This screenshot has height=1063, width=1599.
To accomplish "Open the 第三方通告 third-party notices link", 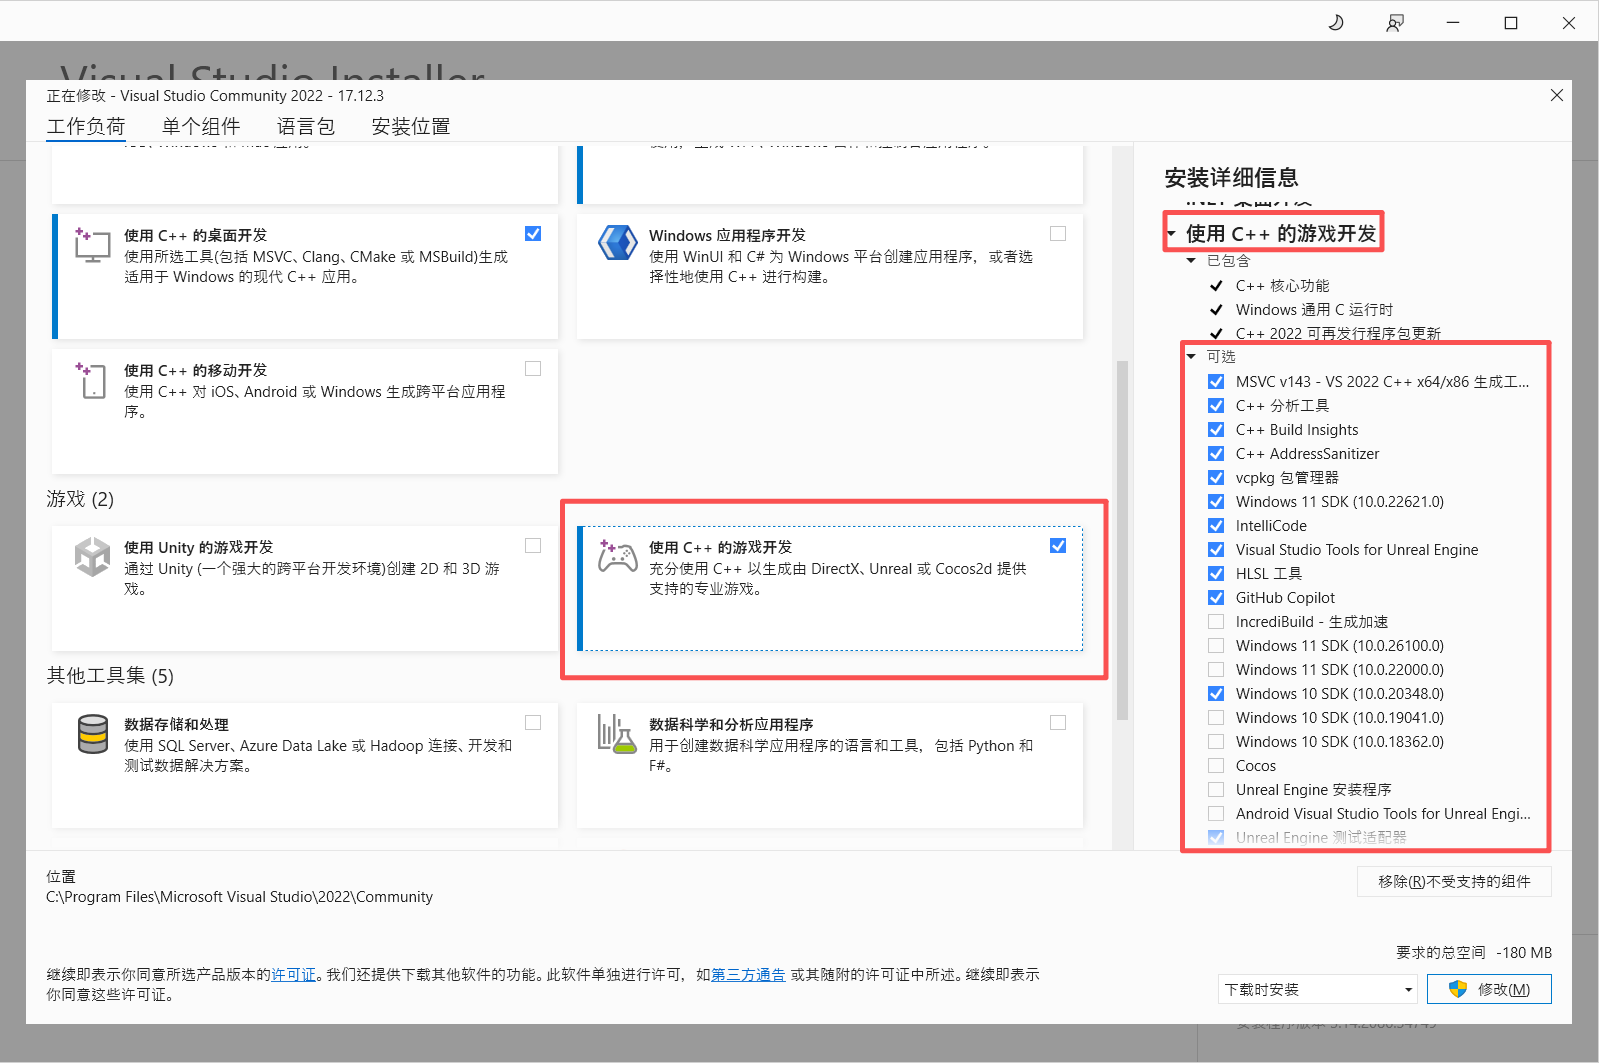I will tap(748, 974).
